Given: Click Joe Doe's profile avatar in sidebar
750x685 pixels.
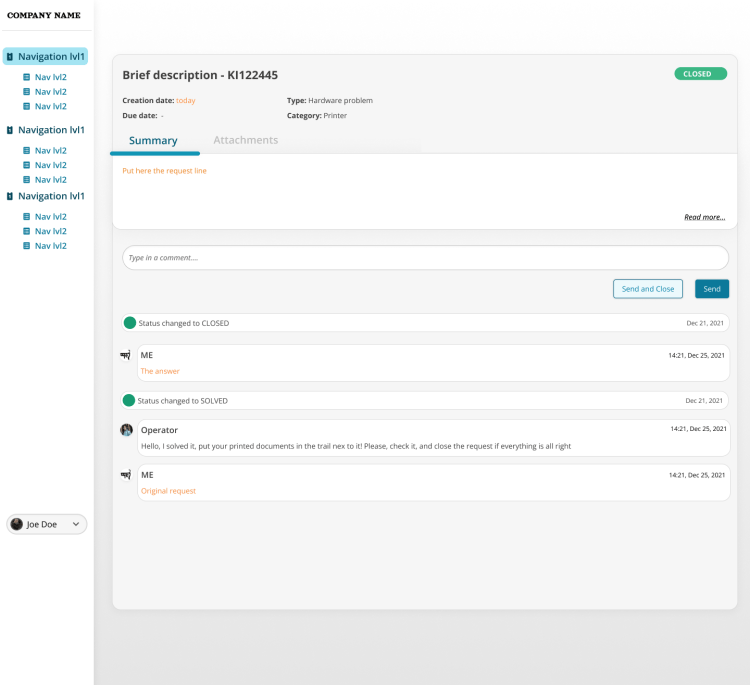Looking at the screenshot, I should click(x=17, y=524).
